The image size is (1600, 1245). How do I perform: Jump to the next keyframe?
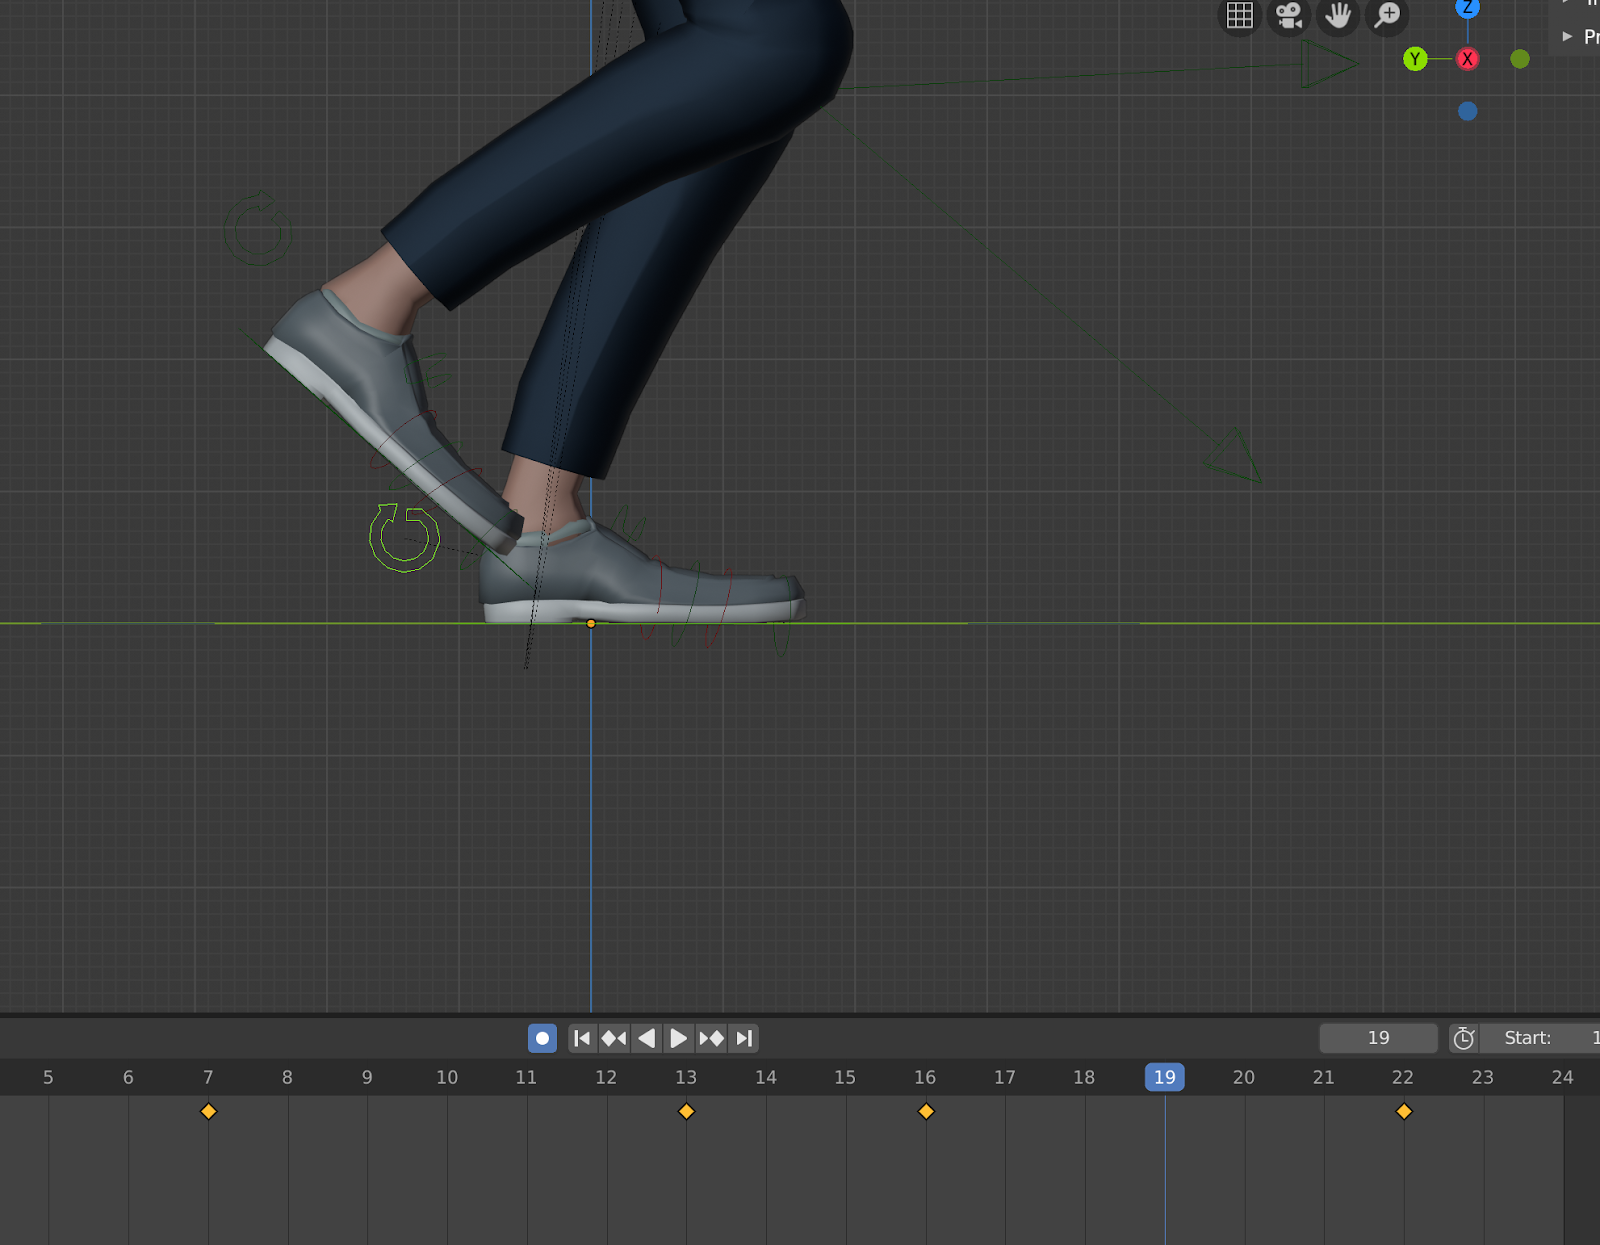[711, 1038]
